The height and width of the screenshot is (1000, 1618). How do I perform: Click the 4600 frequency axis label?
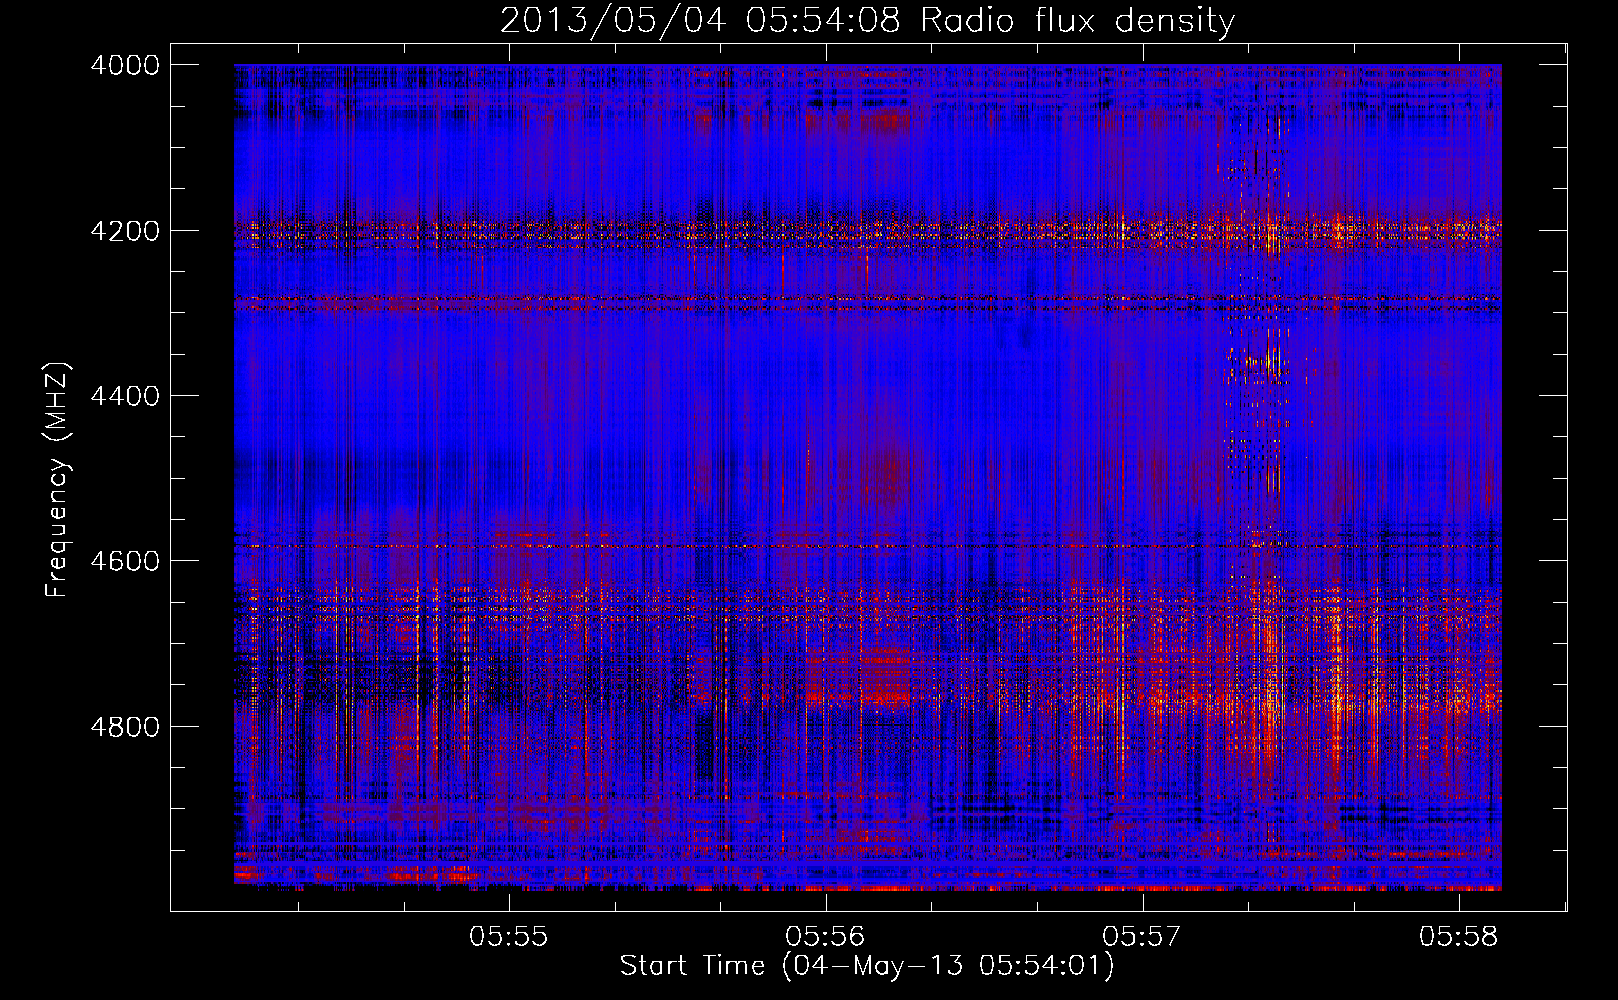(125, 561)
